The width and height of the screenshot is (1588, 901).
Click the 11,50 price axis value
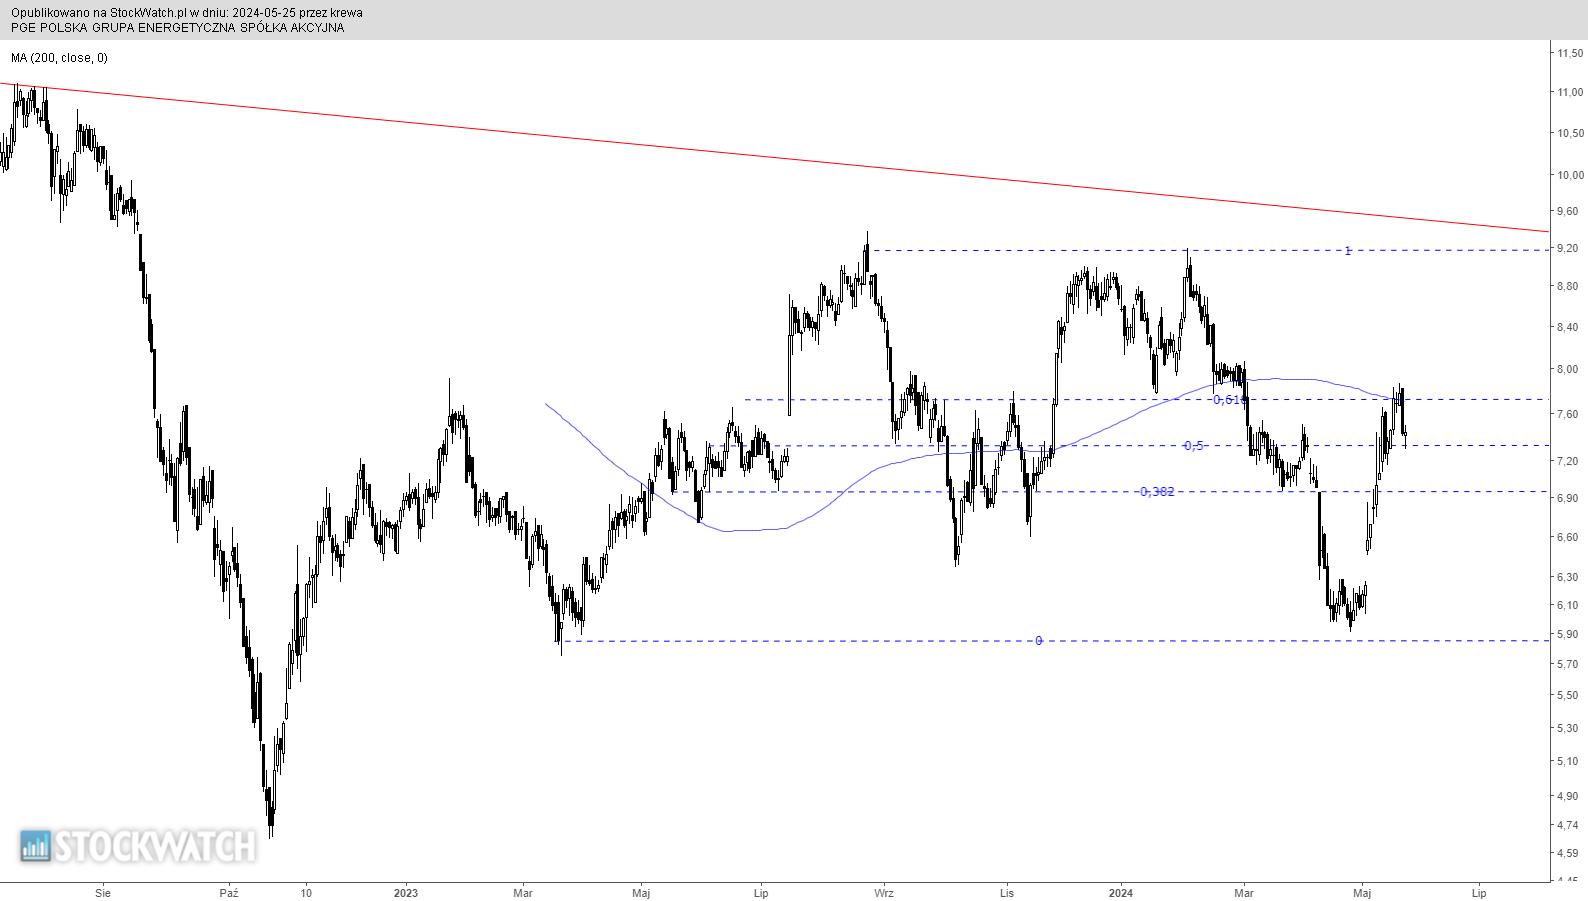1569,53
